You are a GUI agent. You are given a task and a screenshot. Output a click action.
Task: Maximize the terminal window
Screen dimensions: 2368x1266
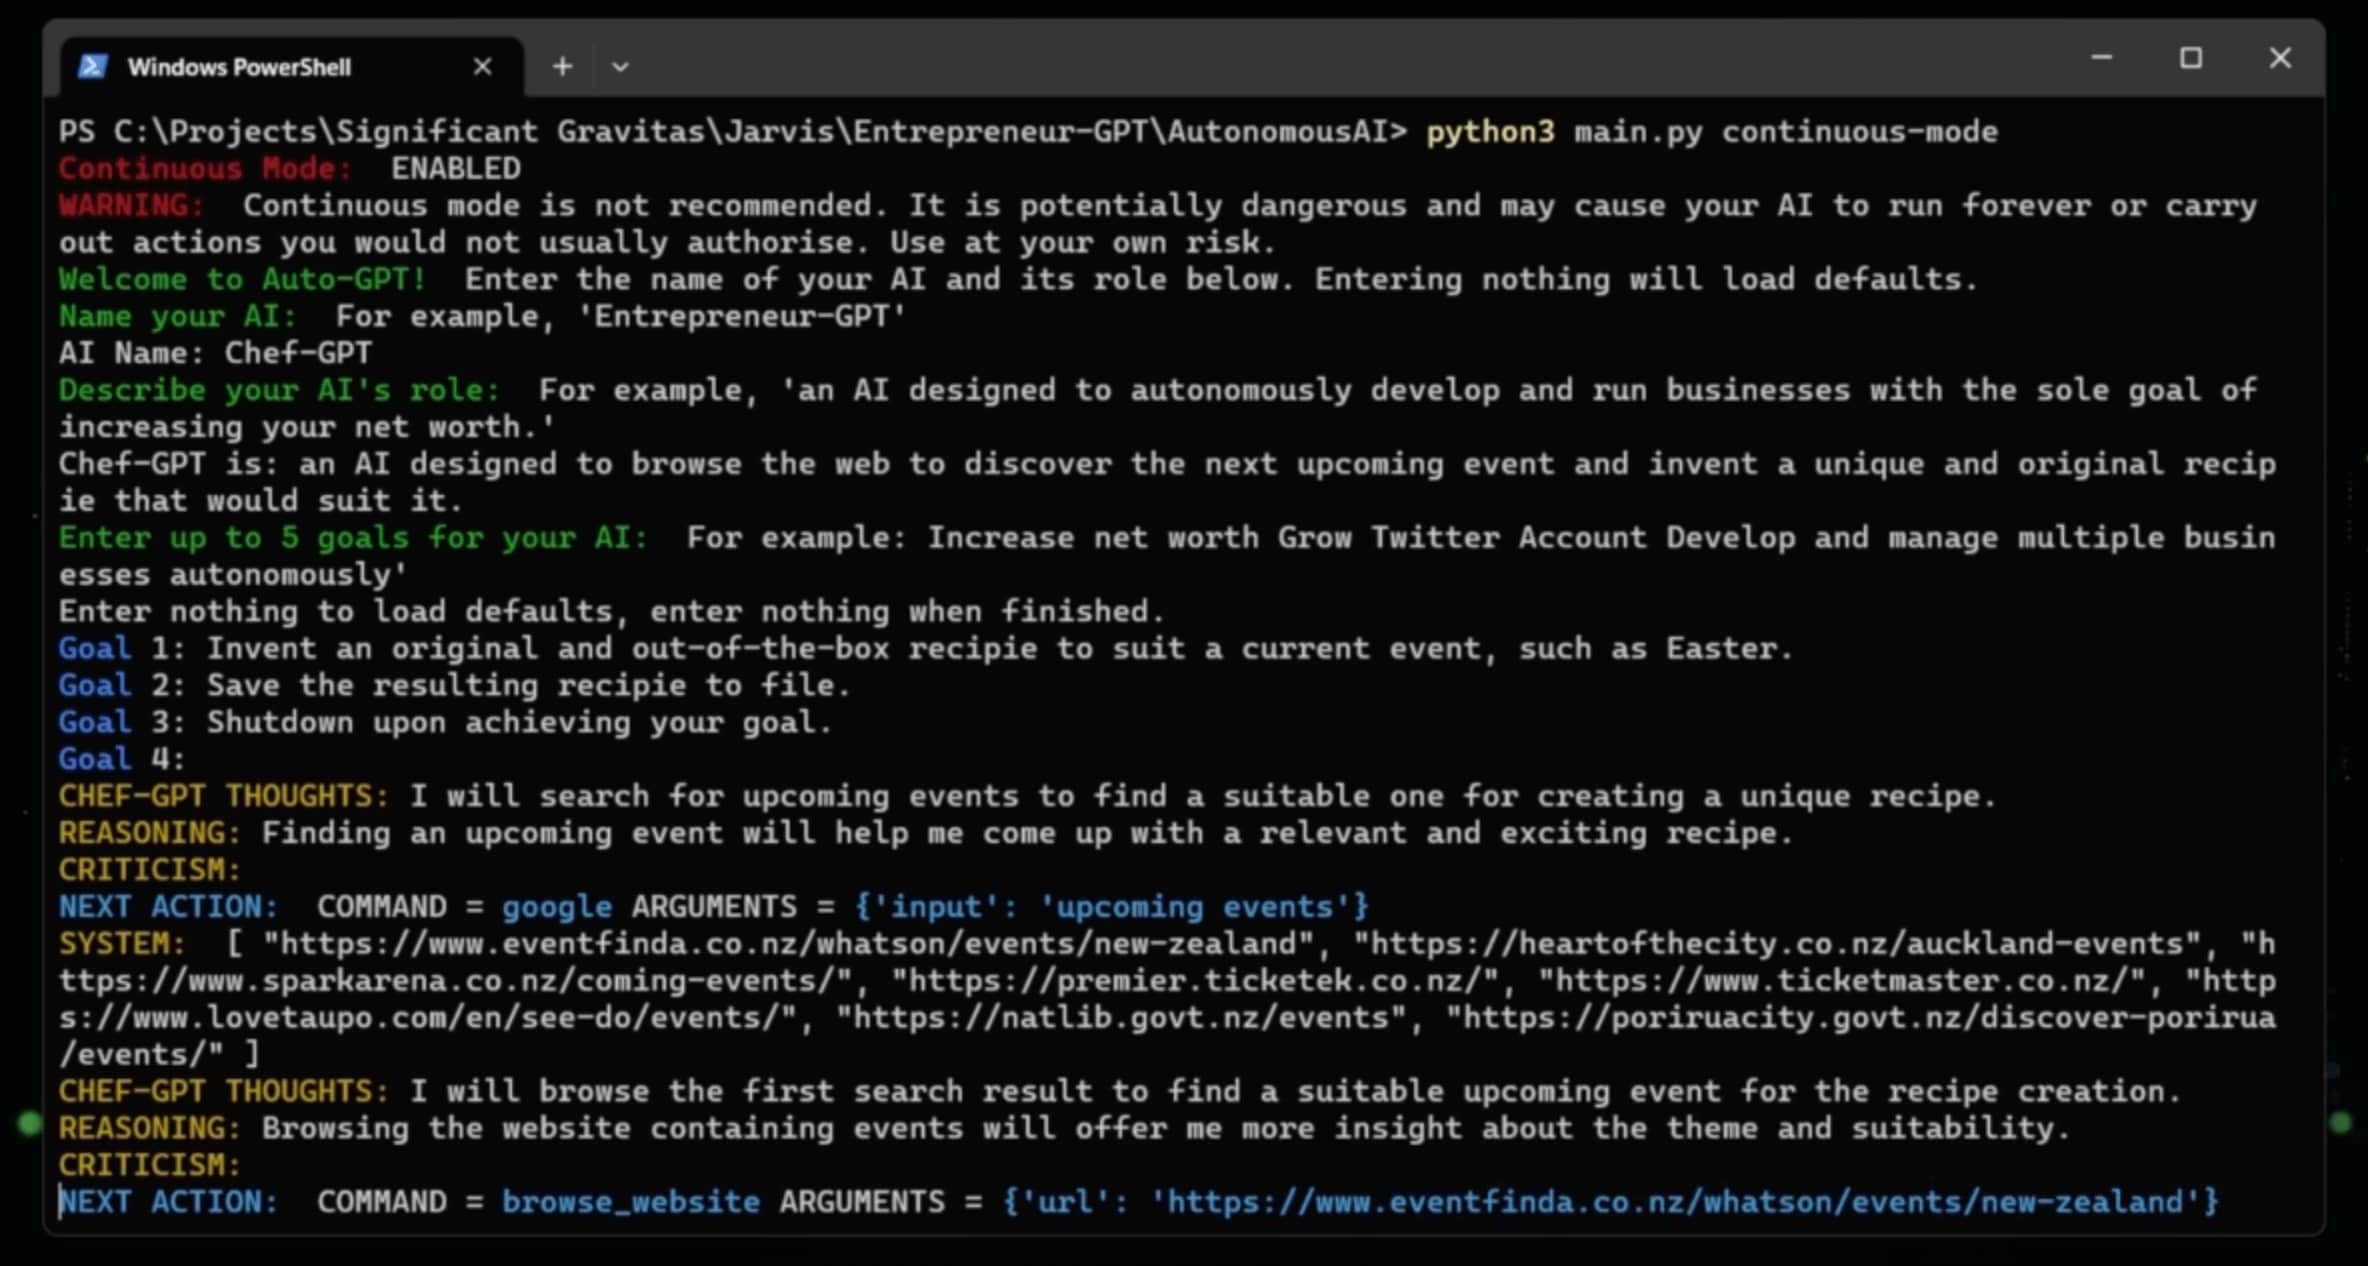click(2190, 57)
